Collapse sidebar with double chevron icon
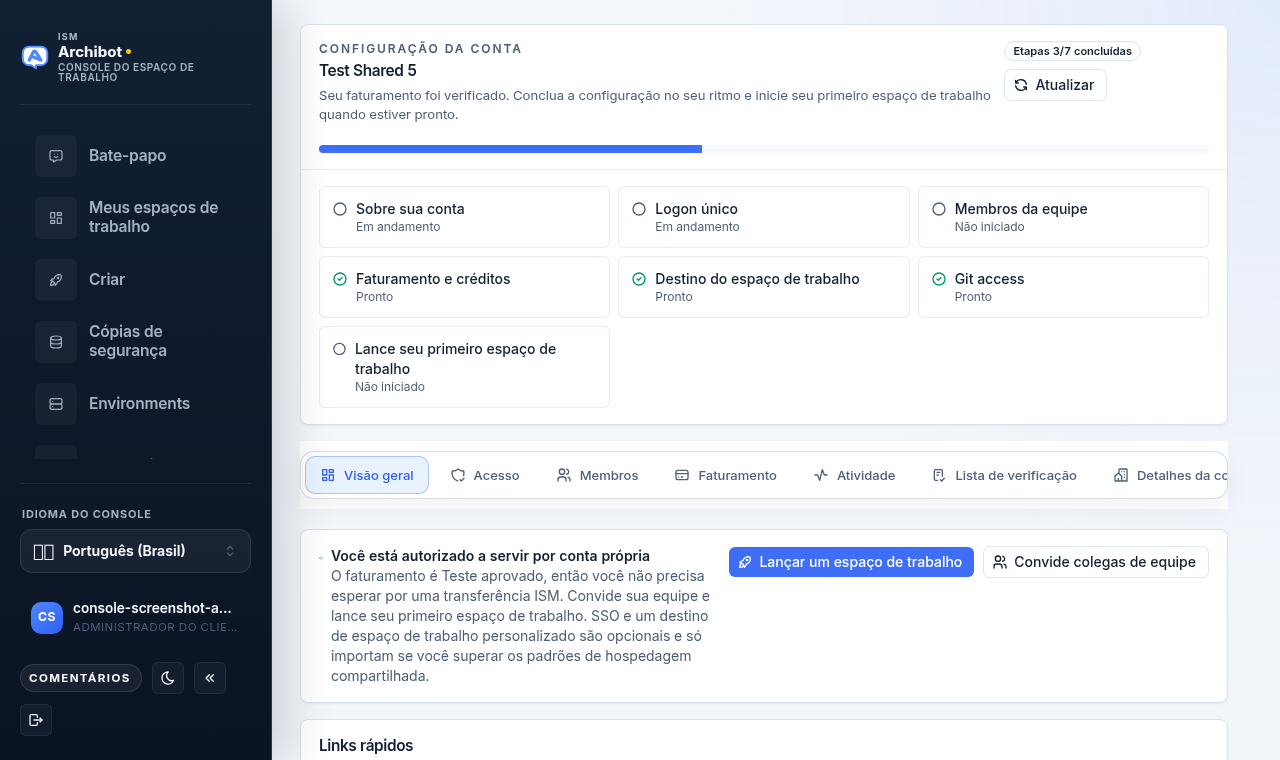The width and height of the screenshot is (1280, 760). pyautogui.click(x=210, y=678)
